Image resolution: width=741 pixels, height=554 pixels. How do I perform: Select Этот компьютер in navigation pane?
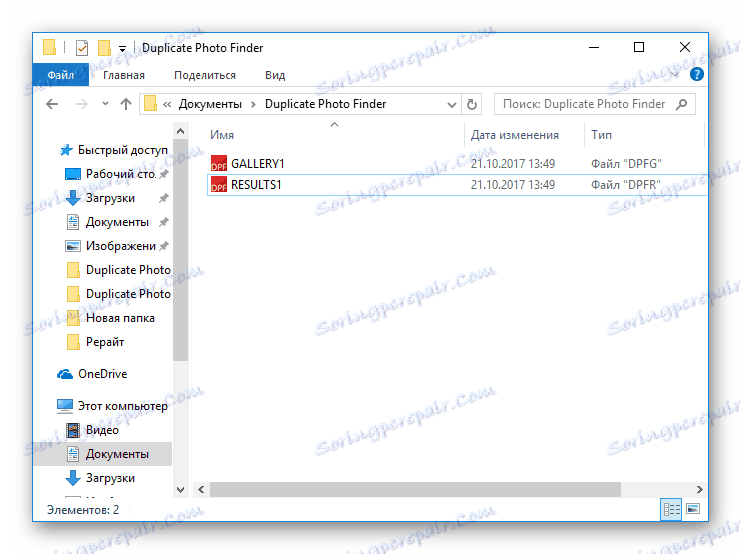123,406
